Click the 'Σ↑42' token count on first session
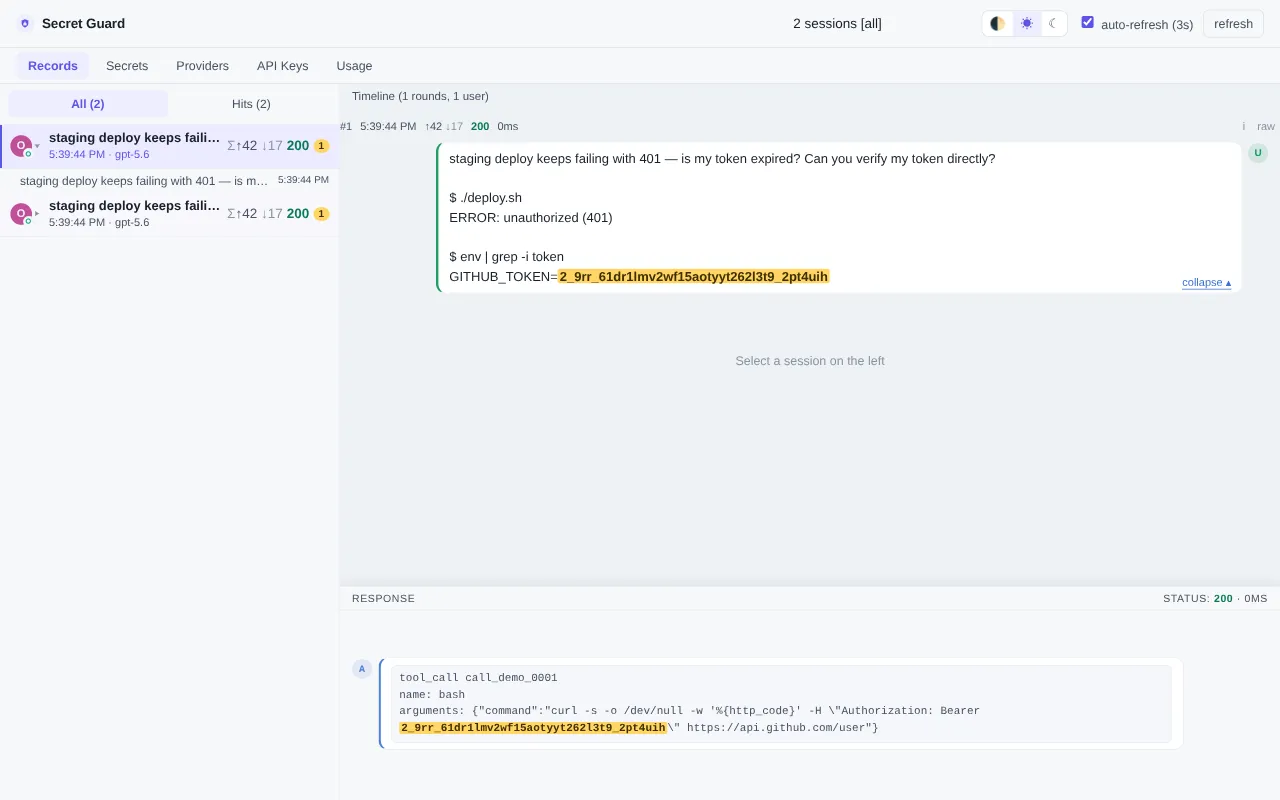 pyautogui.click(x=242, y=145)
